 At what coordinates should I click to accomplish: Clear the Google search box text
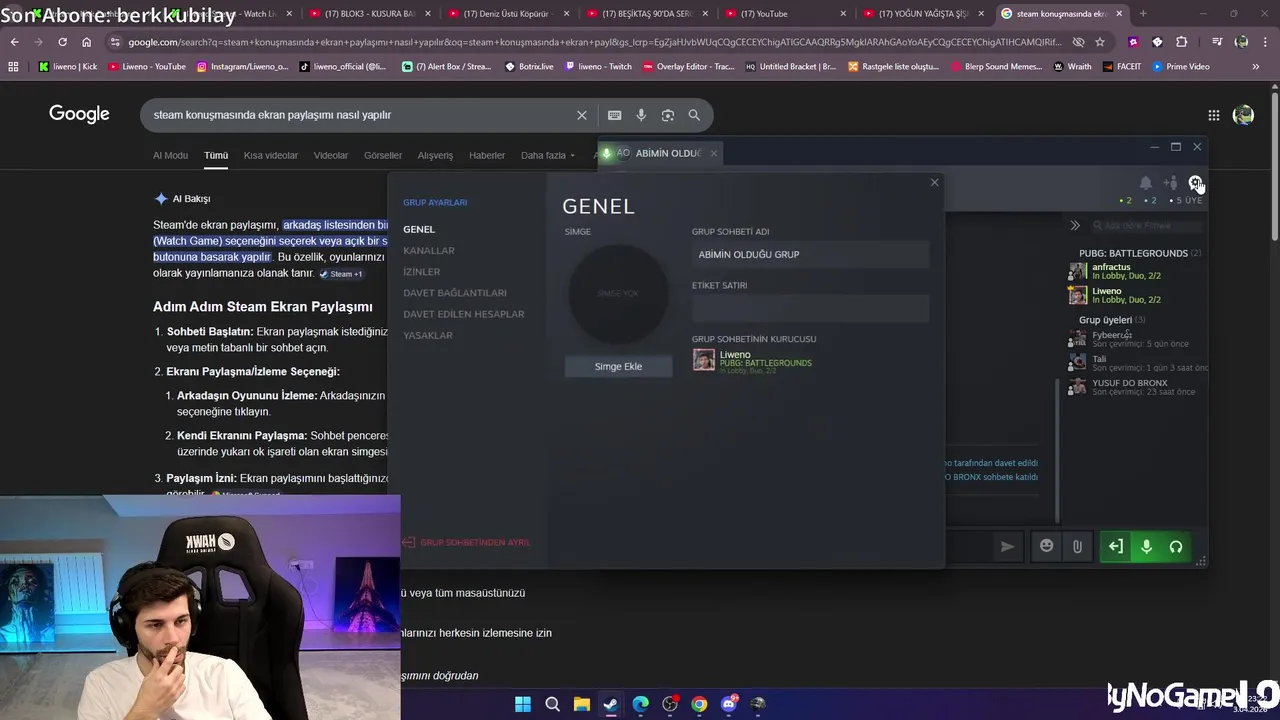pyautogui.click(x=581, y=115)
